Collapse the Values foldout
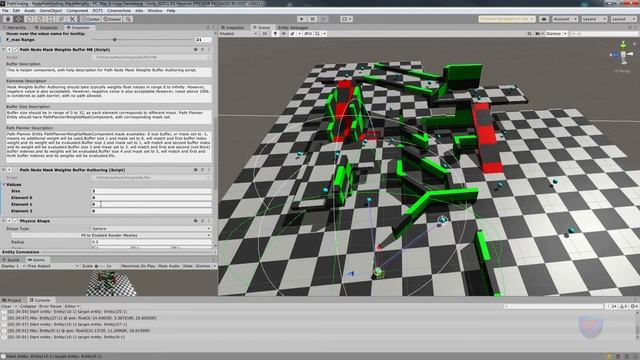 (x=4, y=184)
